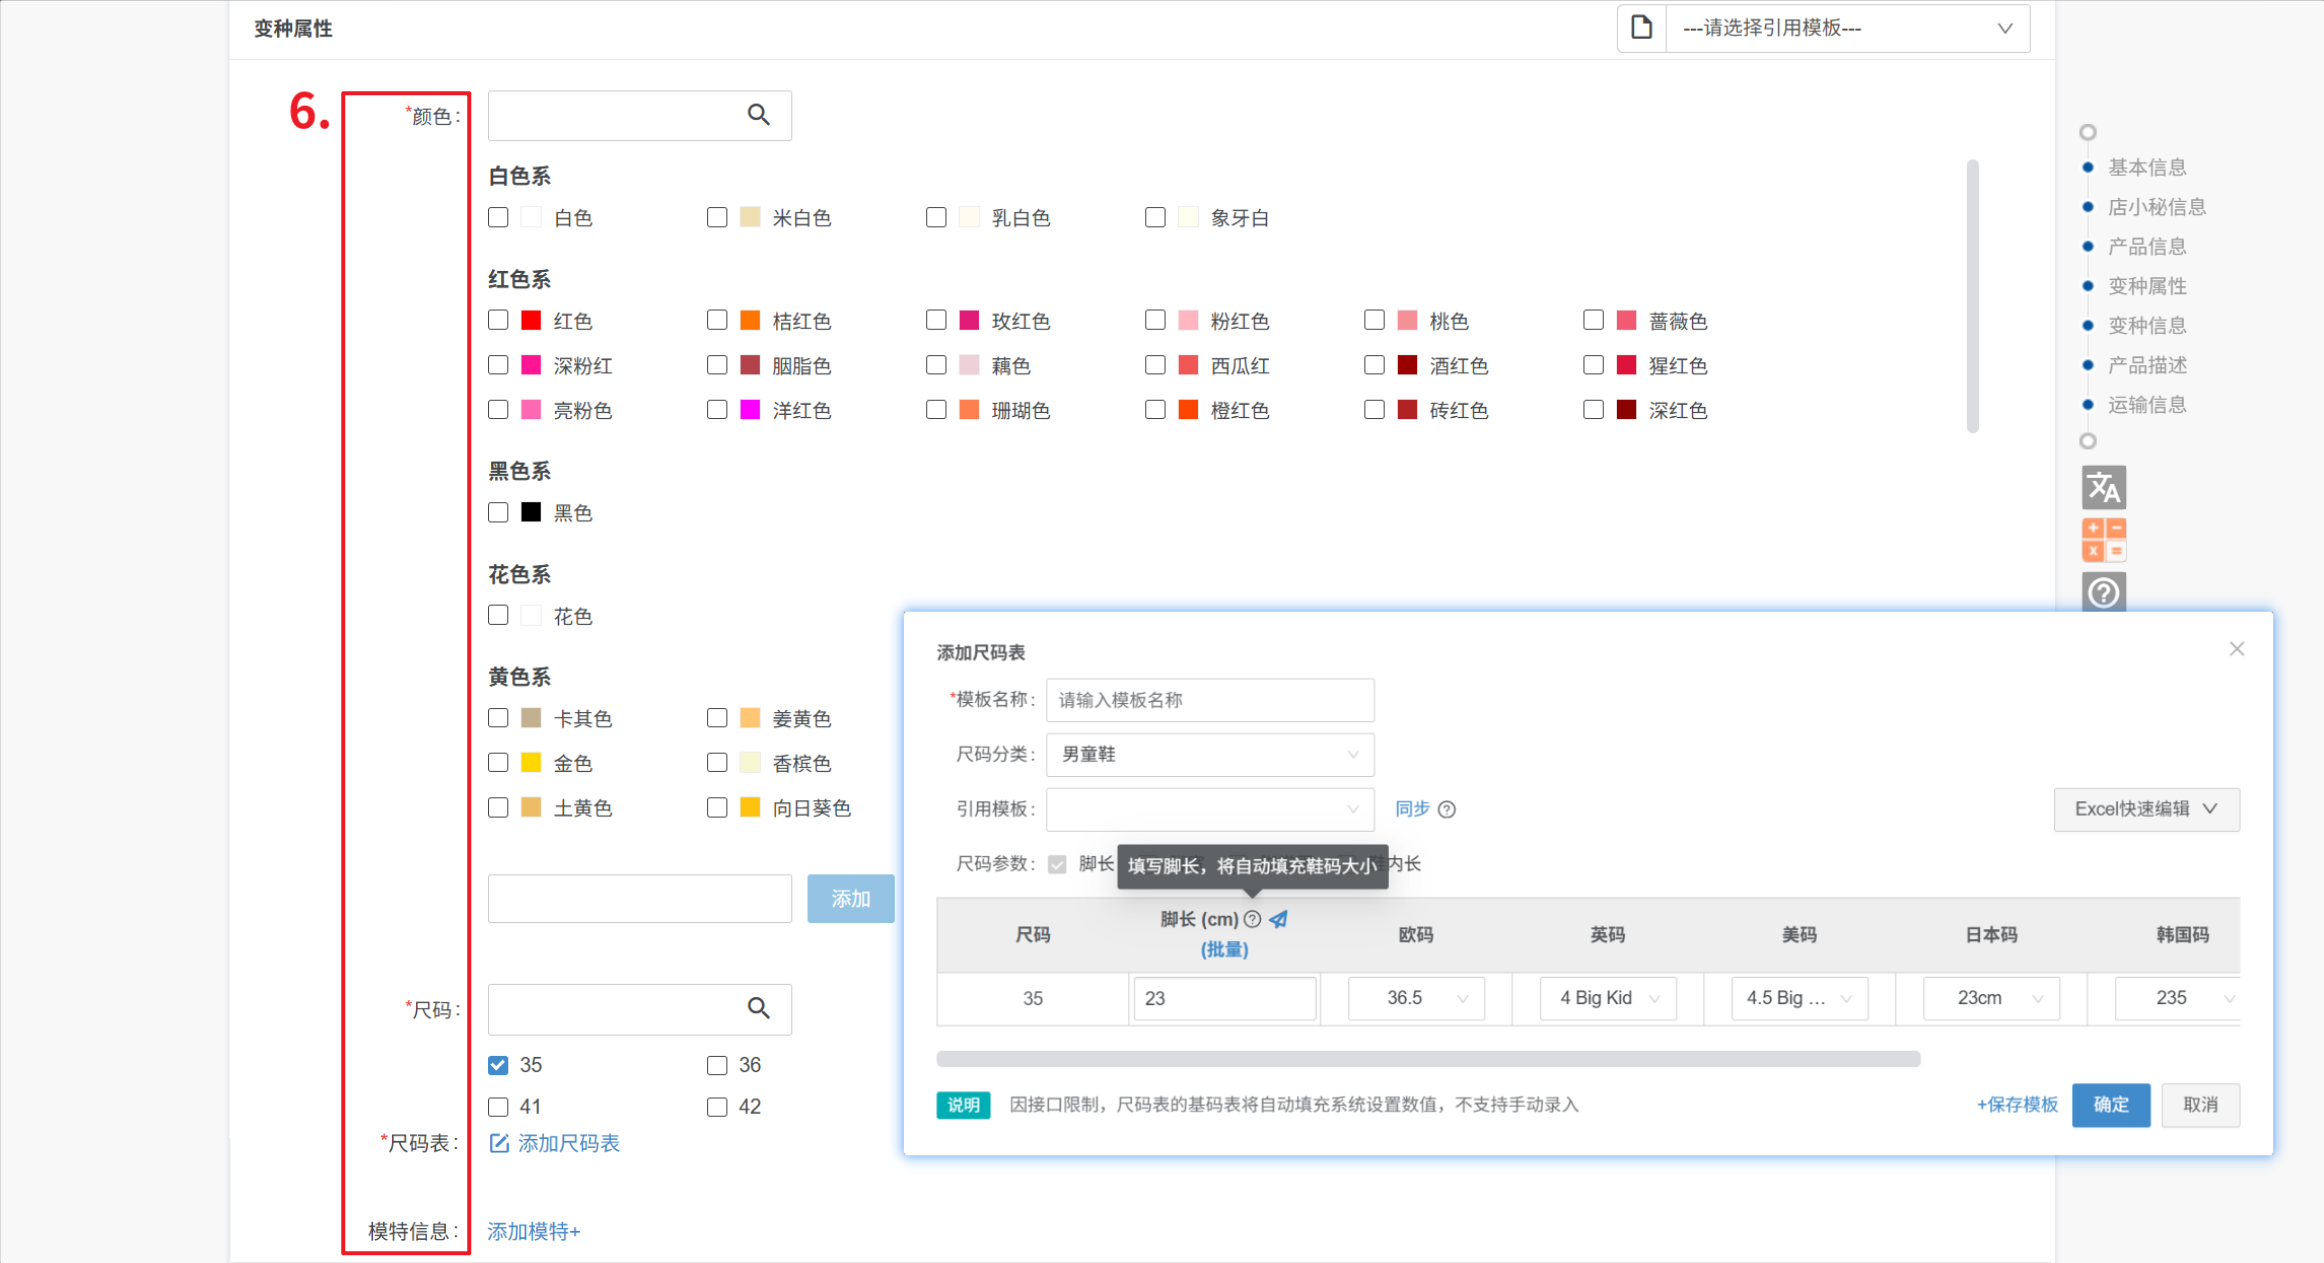This screenshot has width=2324, height=1263.
Task: Jump to 产品描述 in side navigation
Action: tap(2146, 365)
